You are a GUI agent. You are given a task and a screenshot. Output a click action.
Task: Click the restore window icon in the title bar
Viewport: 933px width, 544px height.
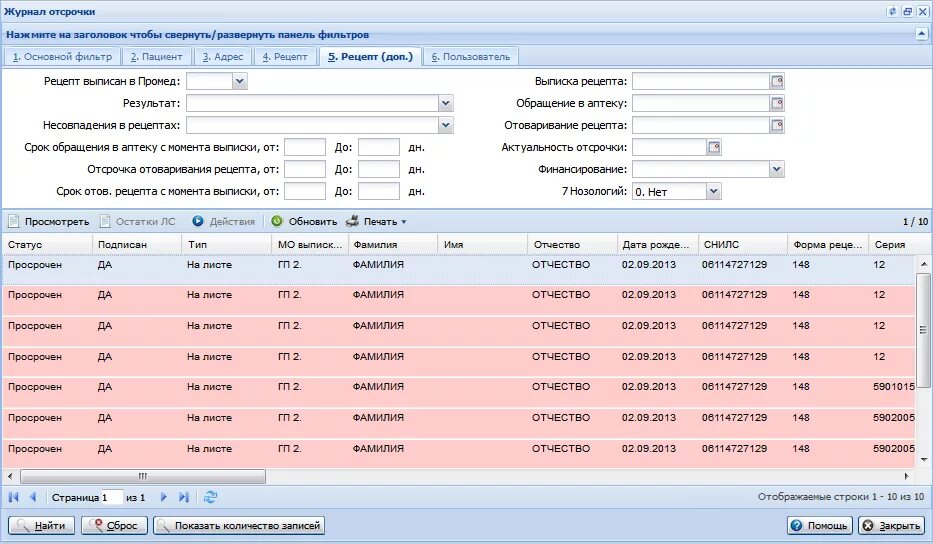[x=907, y=11]
